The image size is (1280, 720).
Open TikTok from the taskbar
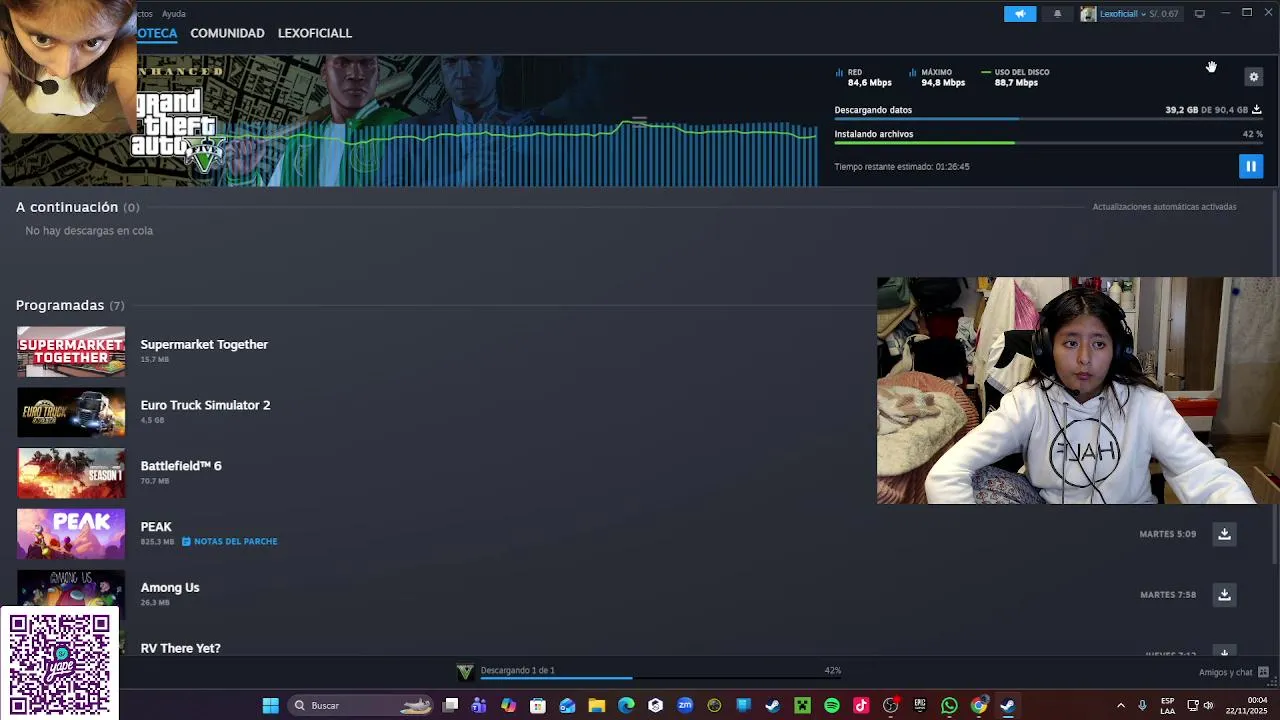[861, 706]
